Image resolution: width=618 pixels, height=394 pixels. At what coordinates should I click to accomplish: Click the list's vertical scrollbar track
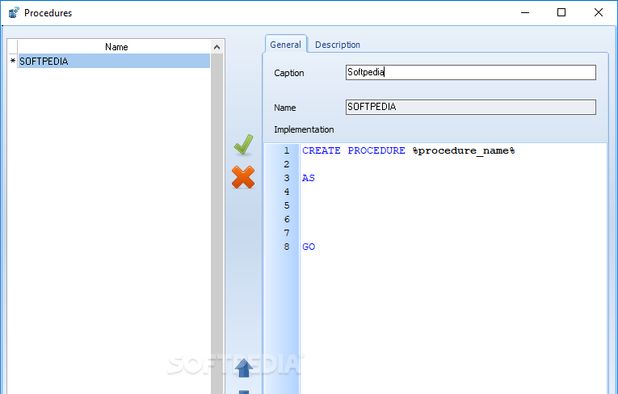pyautogui.click(x=217, y=224)
